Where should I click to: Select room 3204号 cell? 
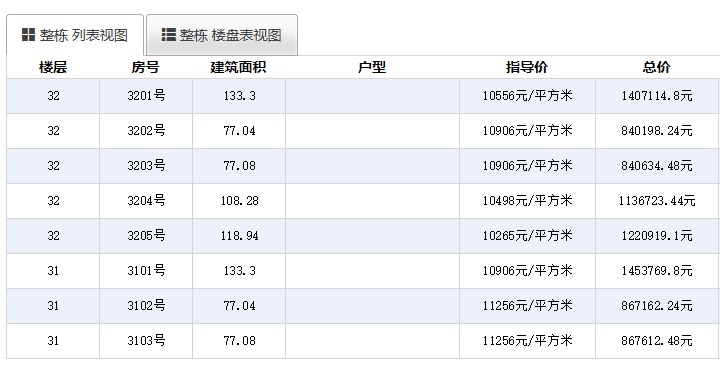coord(146,201)
